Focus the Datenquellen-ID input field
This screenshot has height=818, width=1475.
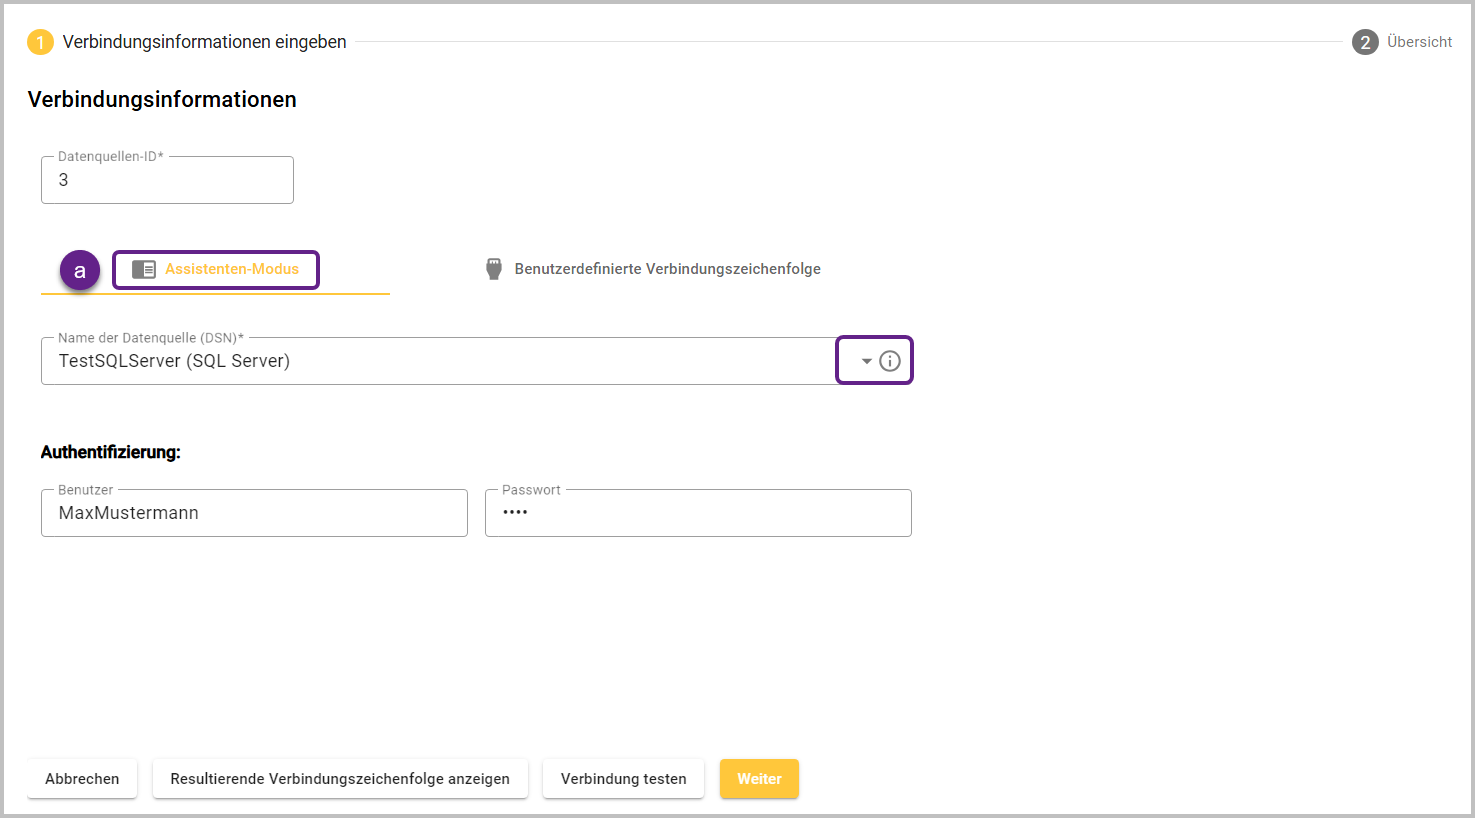[167, 181]
